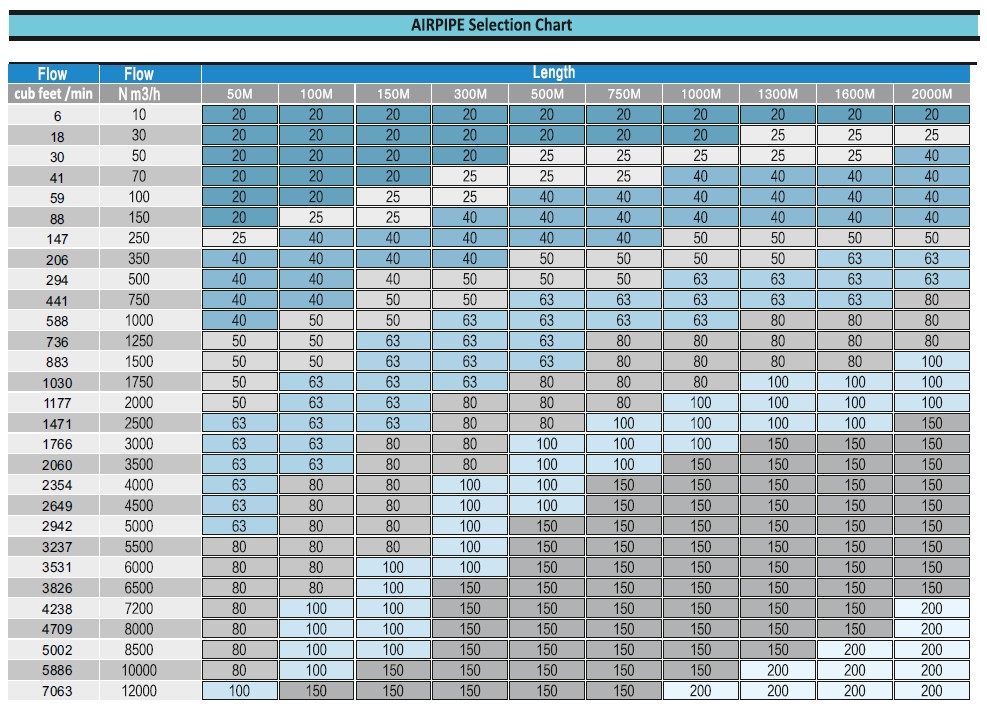The image size is (987, 707).
Task: Click the 1300M length column header
Action: pos(778,94)
